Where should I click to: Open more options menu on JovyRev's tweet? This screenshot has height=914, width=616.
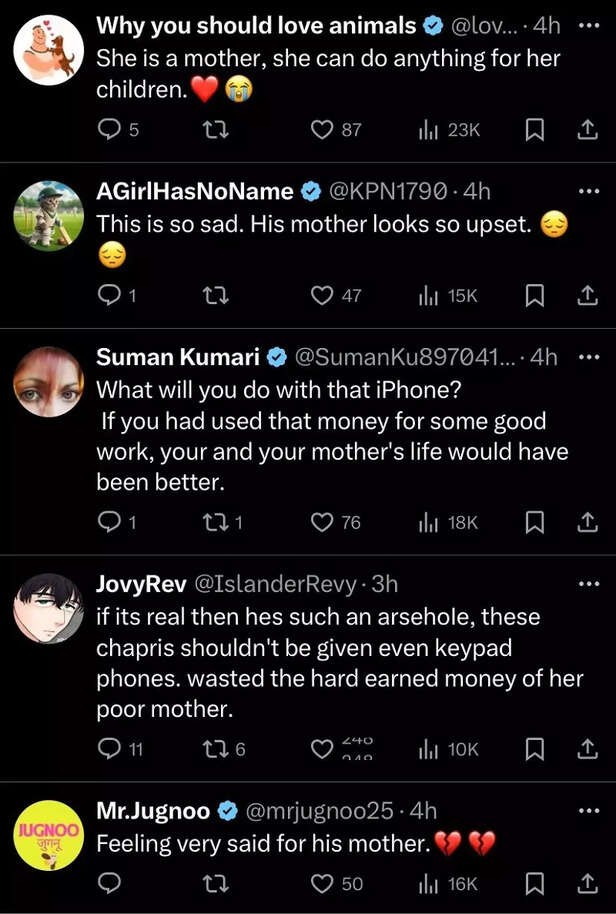587,582
